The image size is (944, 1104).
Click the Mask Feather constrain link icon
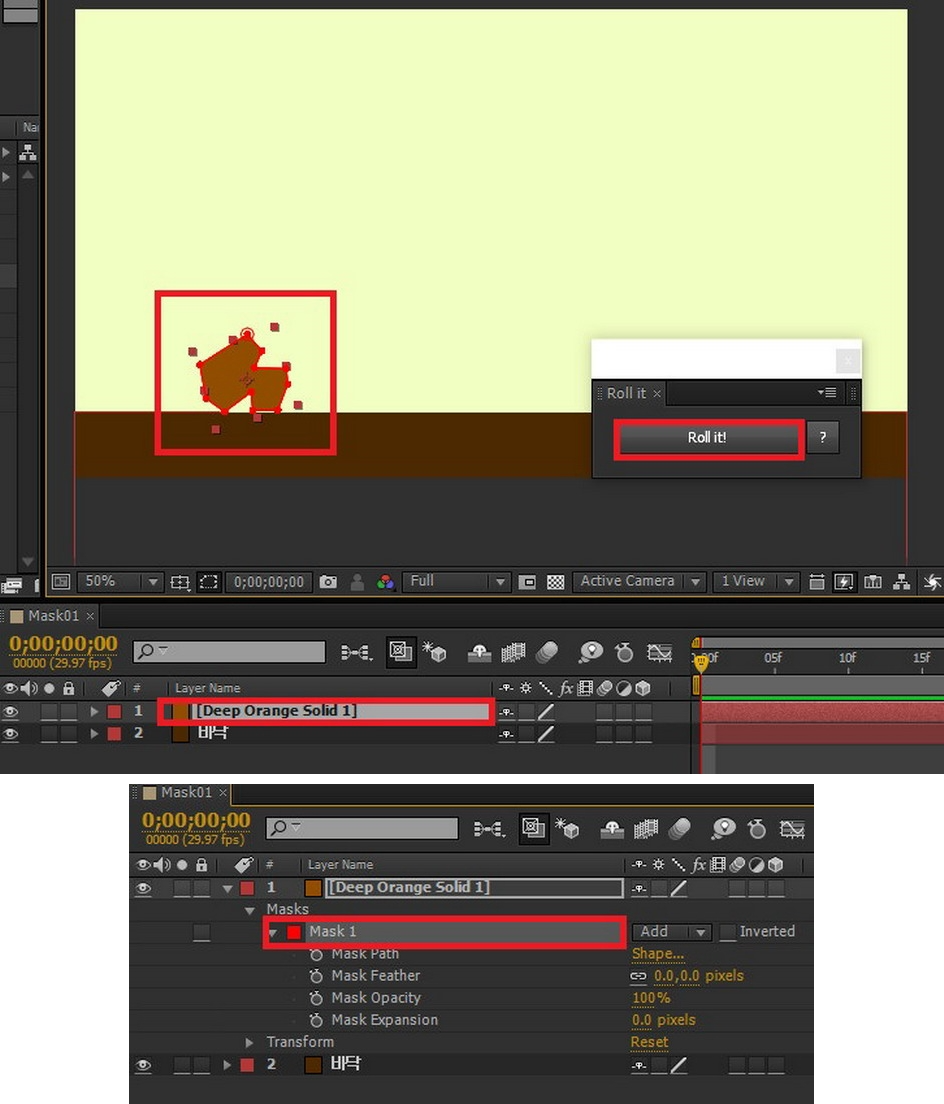pyautogui.click(x=638, y=976)
